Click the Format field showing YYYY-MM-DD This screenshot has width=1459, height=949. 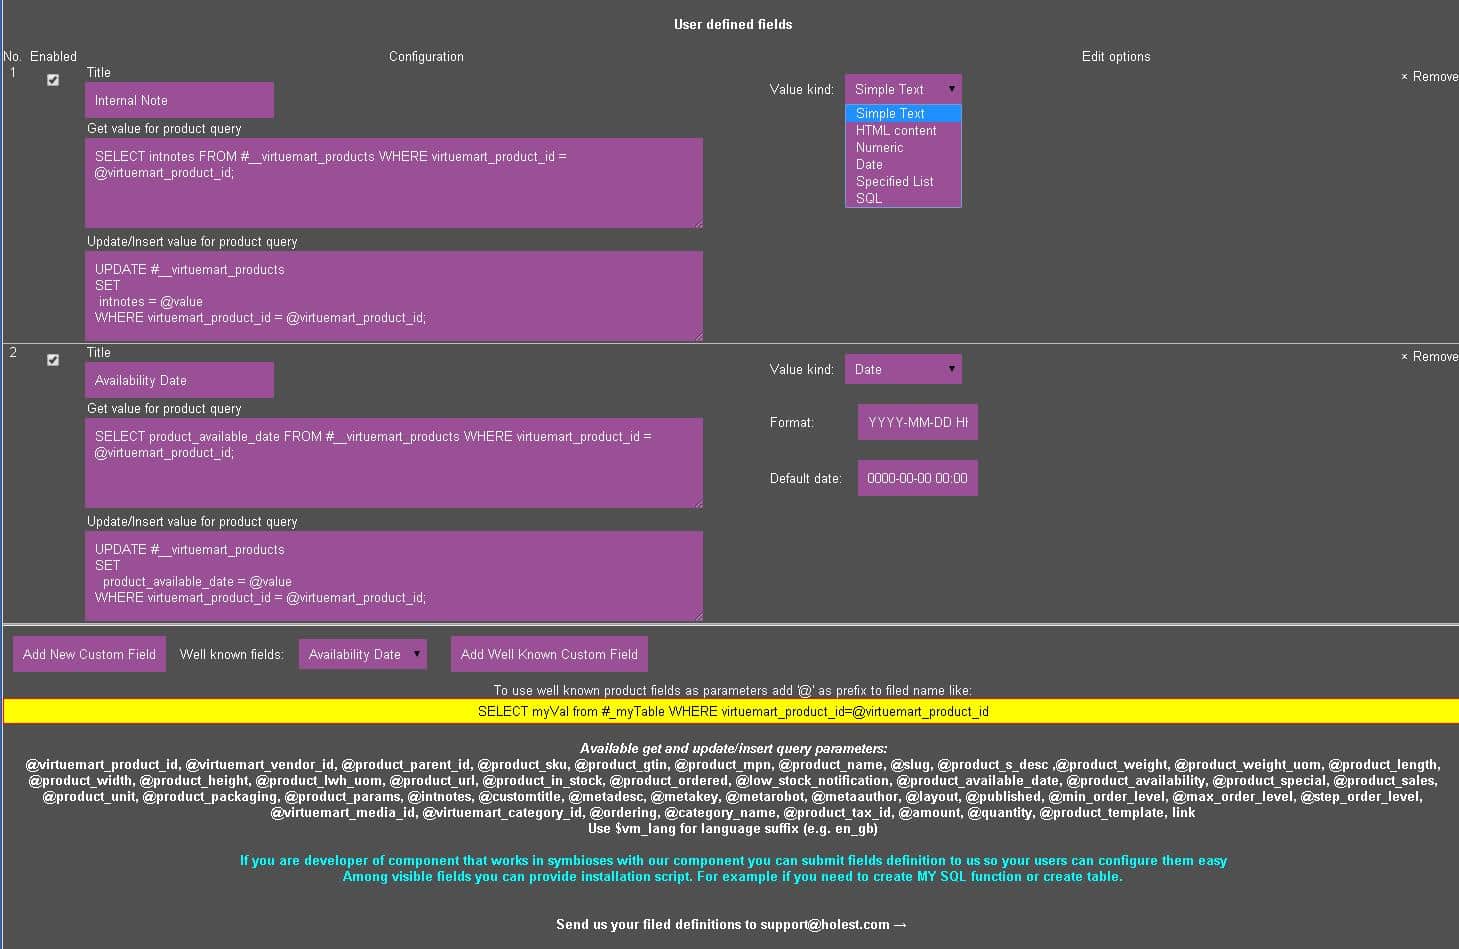(916, 421)
